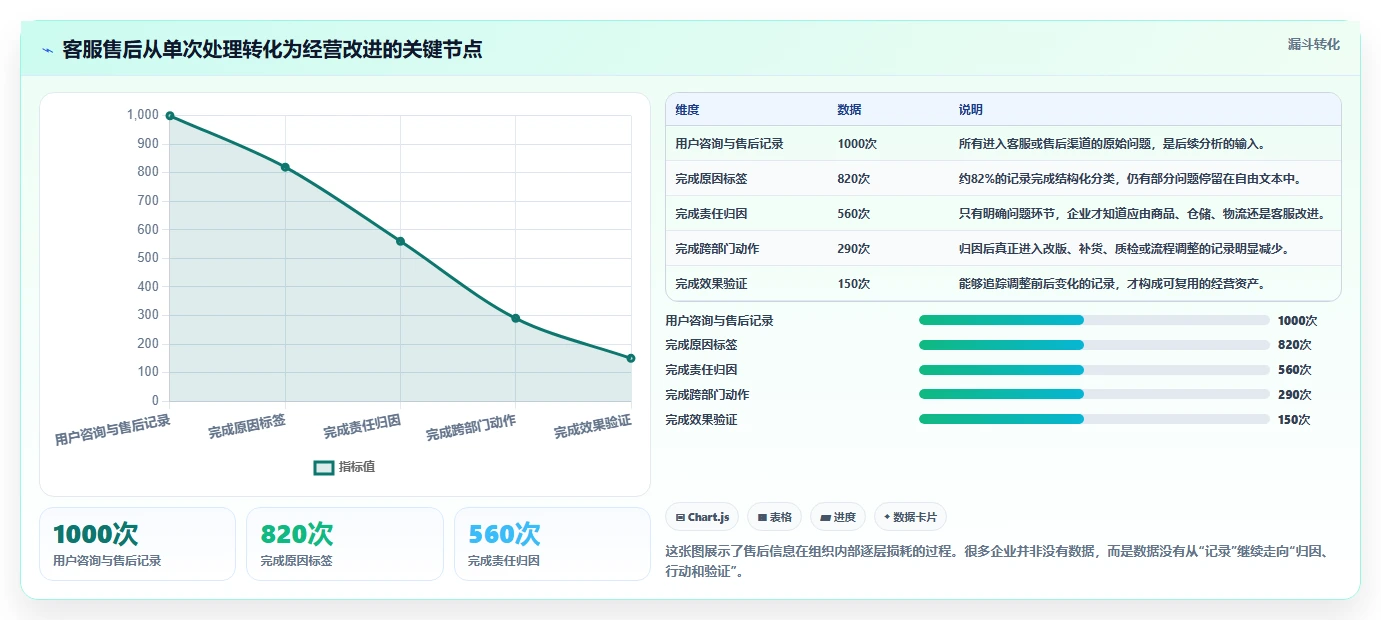Click the 完成责任归因 progress row label

(x=701, y=370)
